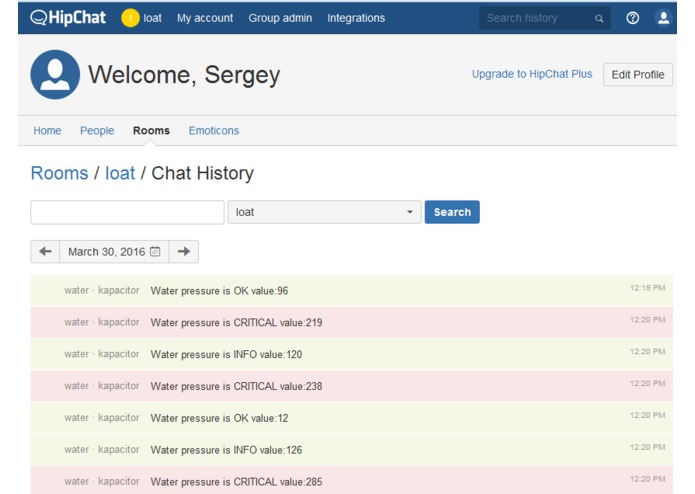Select message Water pressure is INFO value:120
Viewport: 695px width, 494px height.
click(351, 354)
